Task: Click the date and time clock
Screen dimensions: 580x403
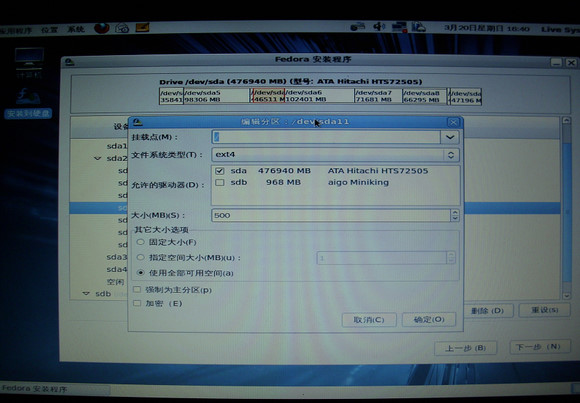Action: [487, 28]
